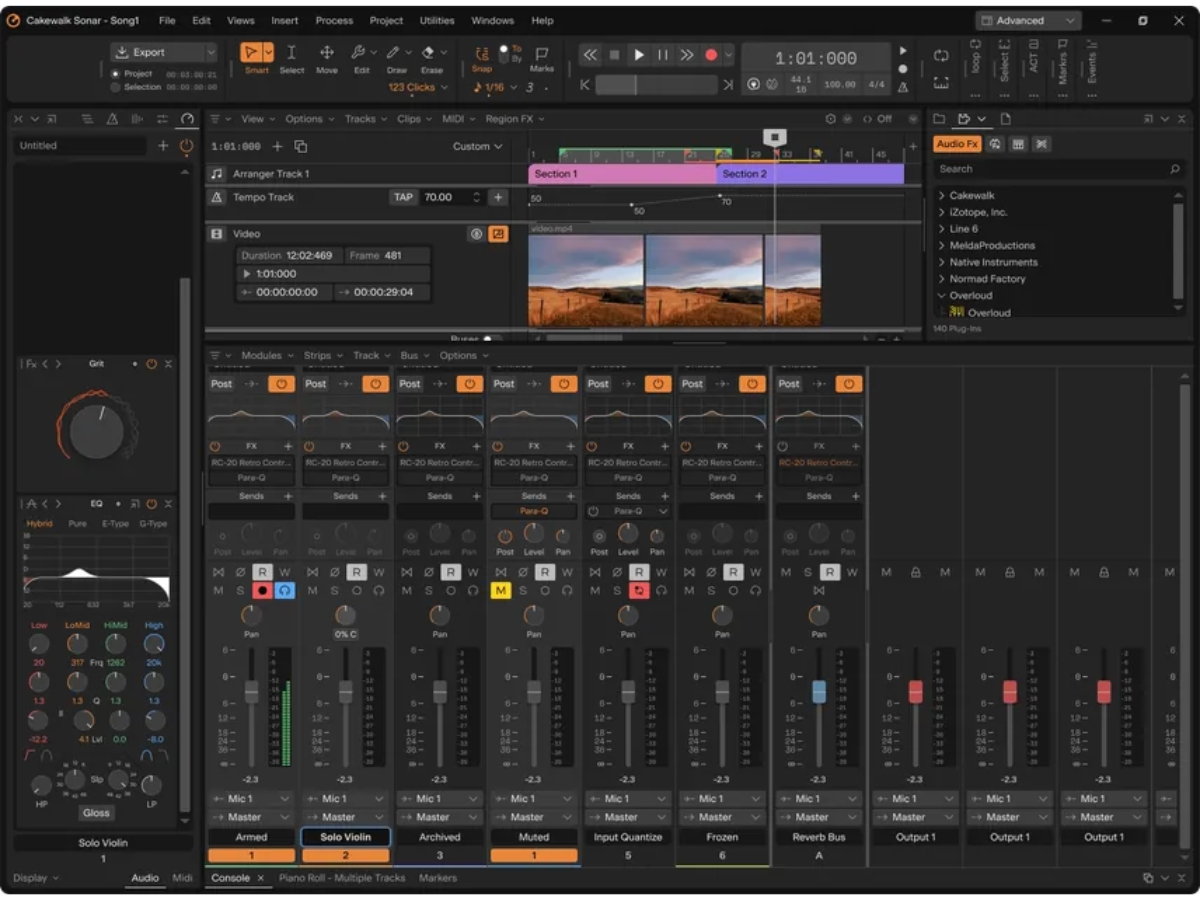The height and width of the screenshot is (900, 1200).
Task: Add a tempo with the plus next to 70.00
Action: click(498, 197)
